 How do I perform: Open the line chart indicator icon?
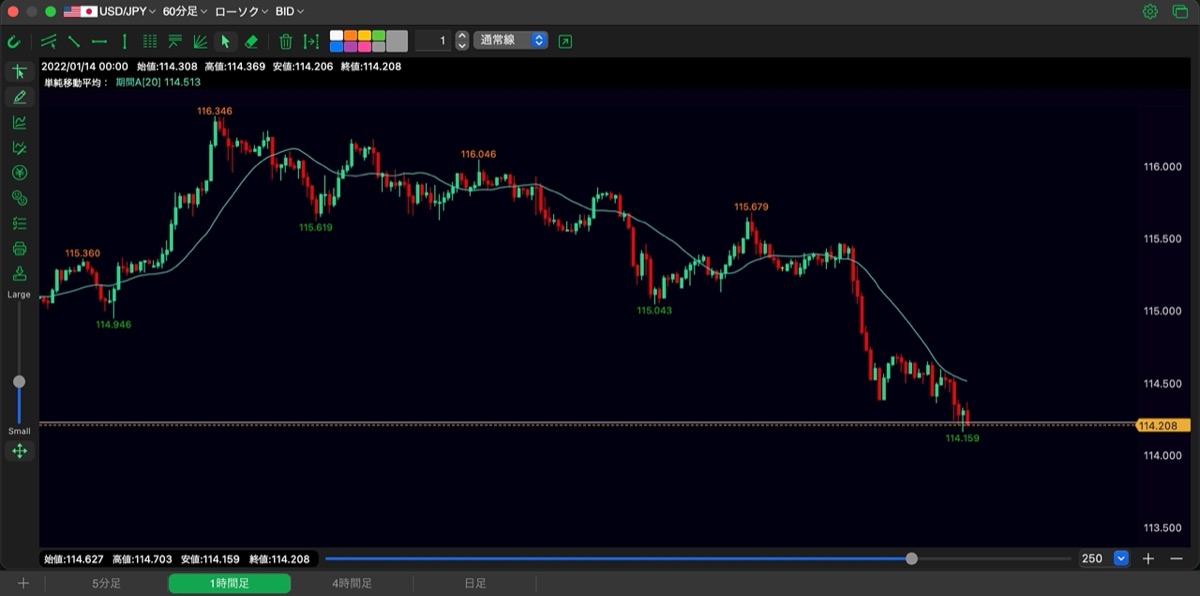point(19,122)
